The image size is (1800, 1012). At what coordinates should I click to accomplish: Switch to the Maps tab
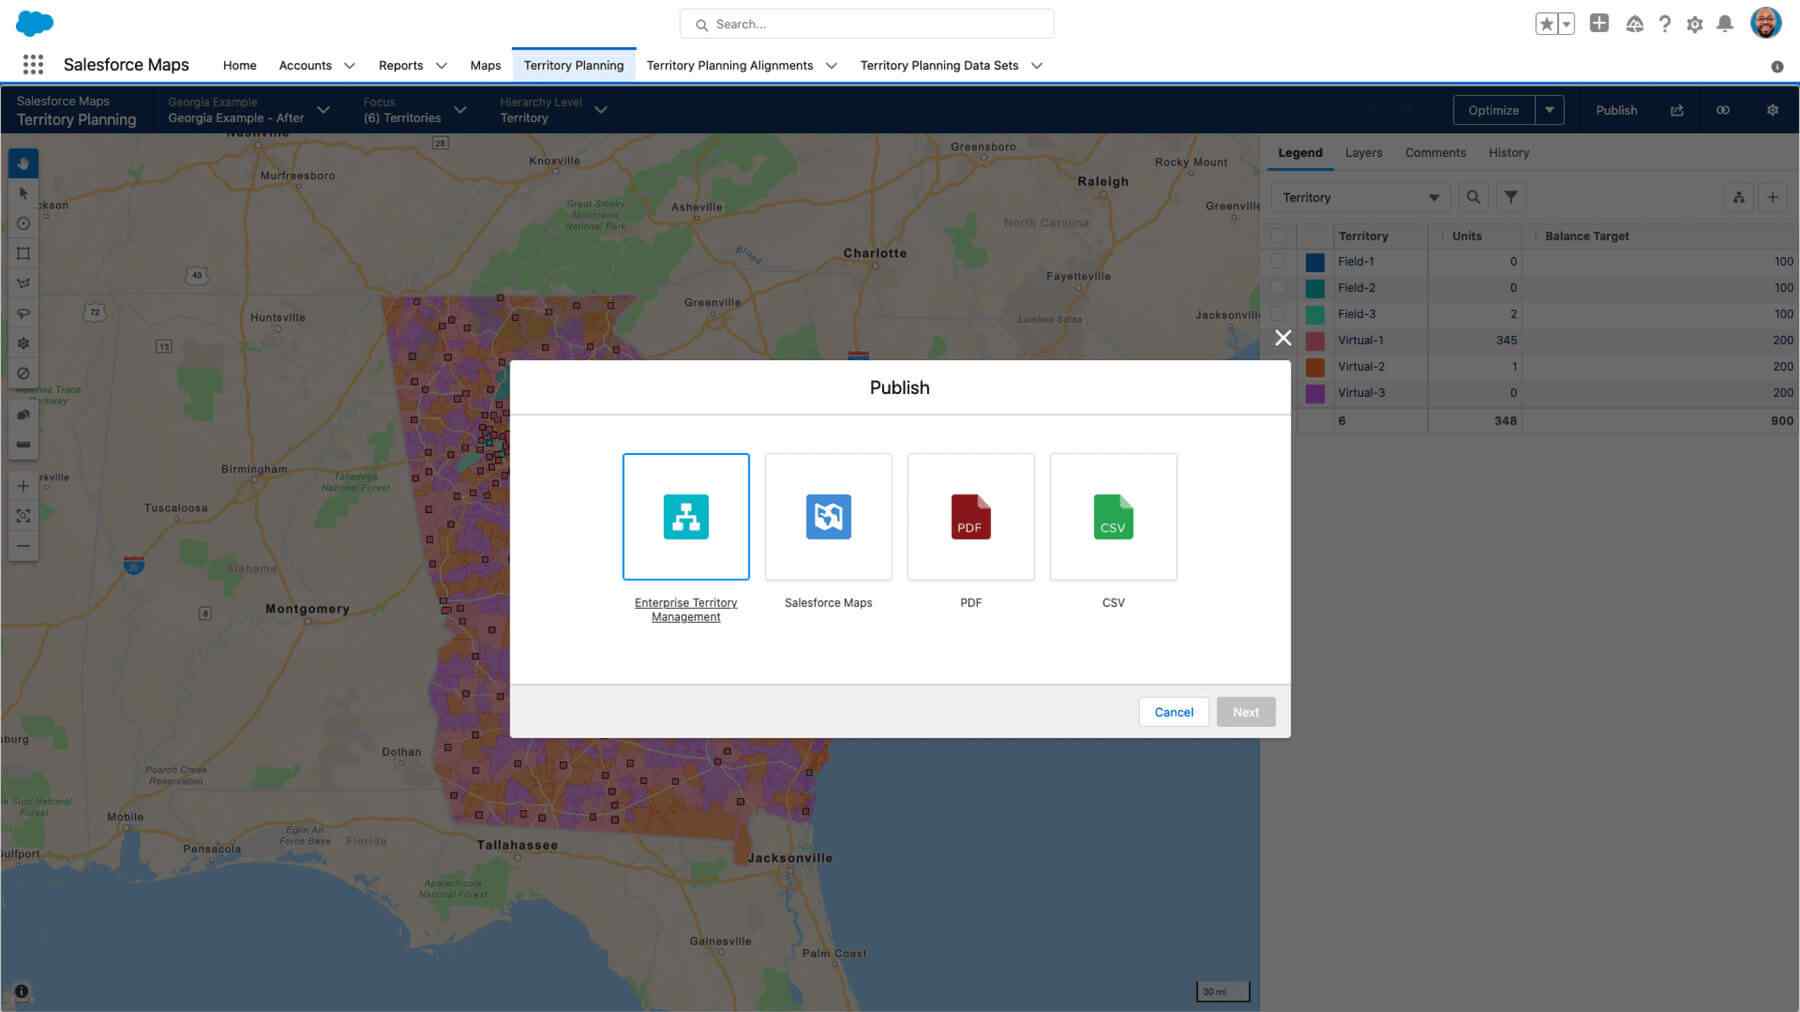pos(486,65)
